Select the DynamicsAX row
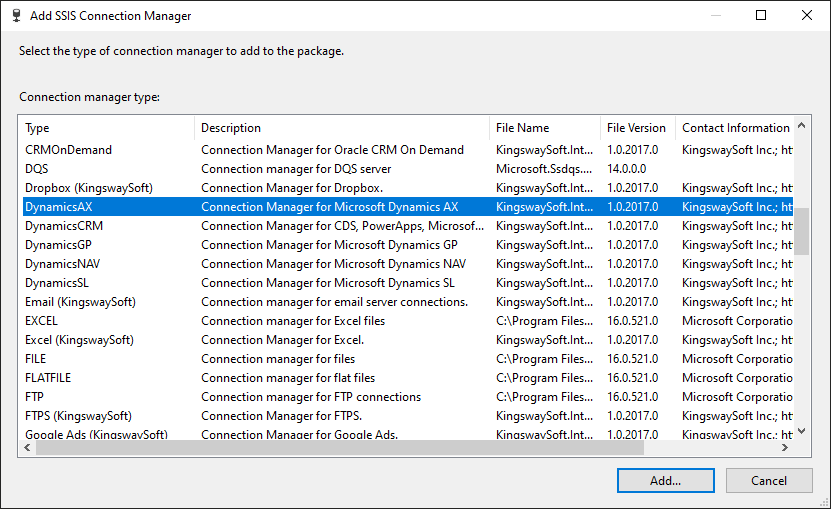The height and width of the screenshot is (509, 831). (408, 207)
